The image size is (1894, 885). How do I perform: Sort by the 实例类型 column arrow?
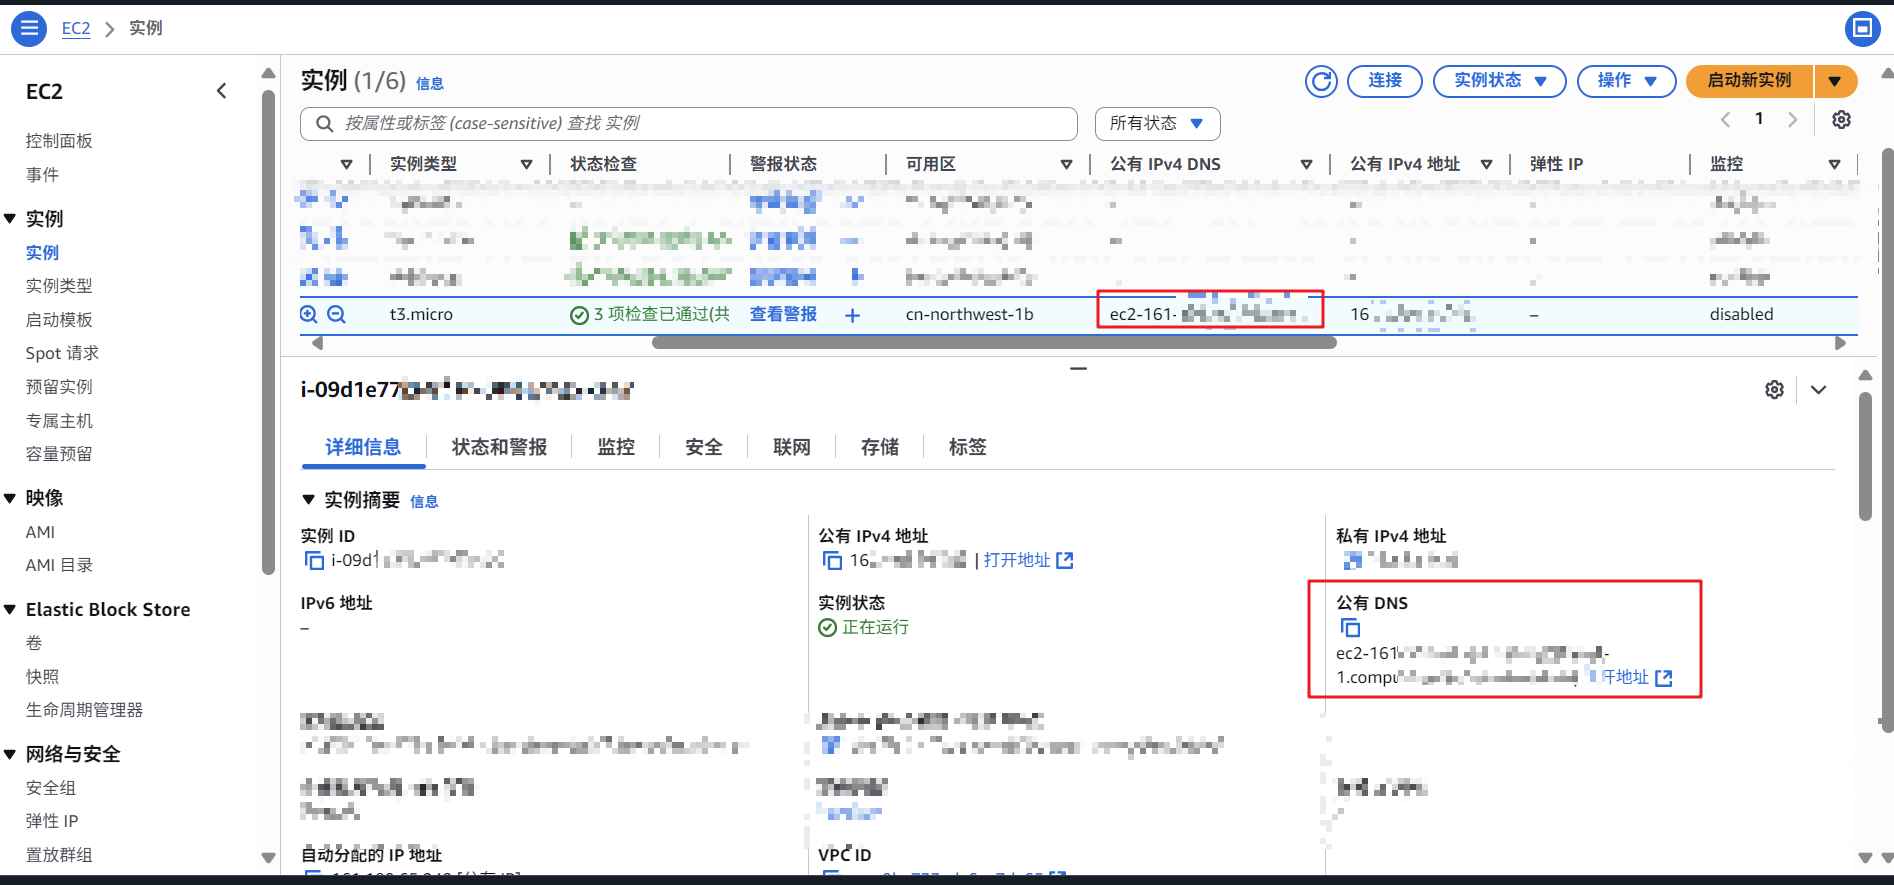tap(526, 165)
